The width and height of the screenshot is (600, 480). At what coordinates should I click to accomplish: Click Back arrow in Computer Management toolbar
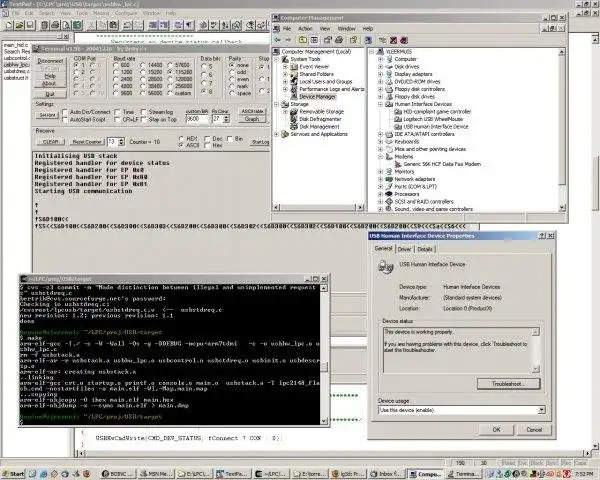(277, 40)
